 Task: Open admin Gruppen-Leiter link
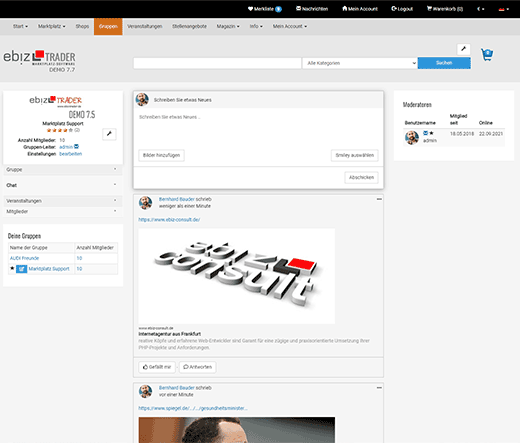(x=66, y=147)
